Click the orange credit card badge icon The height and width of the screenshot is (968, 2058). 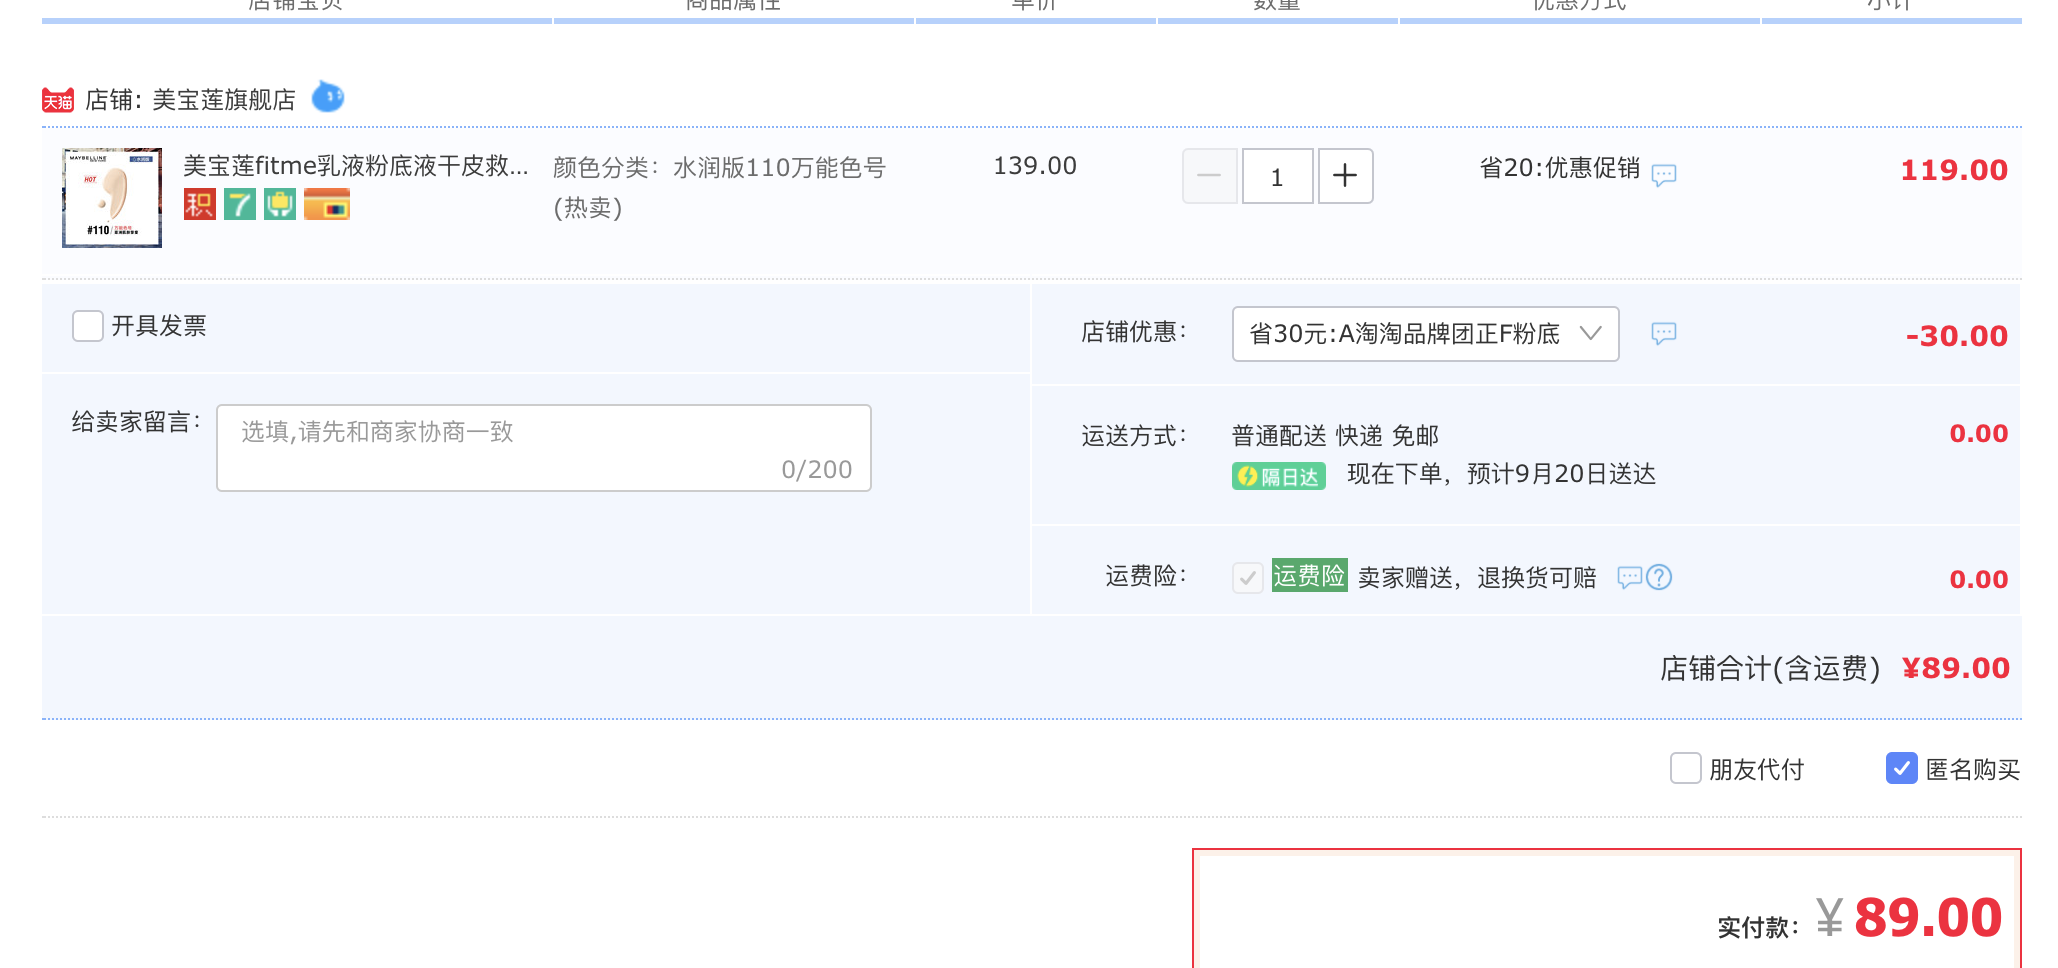tap(327, 204)
